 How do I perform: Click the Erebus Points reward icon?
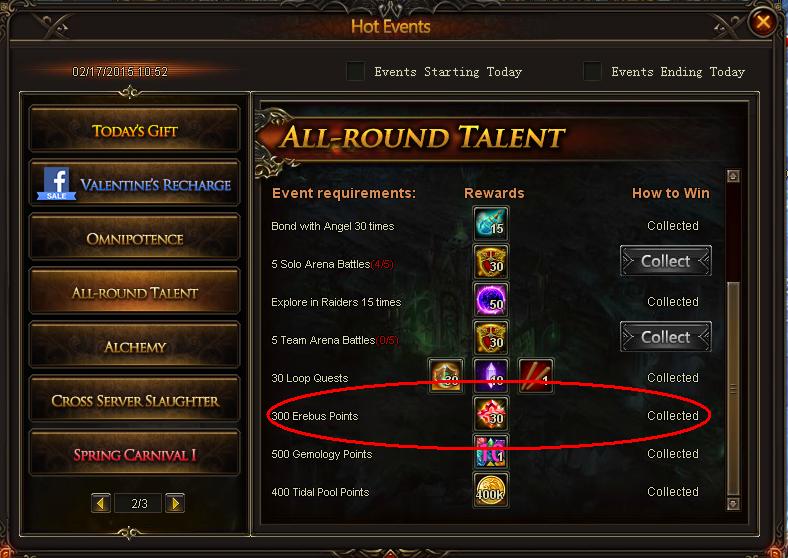click(x=490, y=414)
